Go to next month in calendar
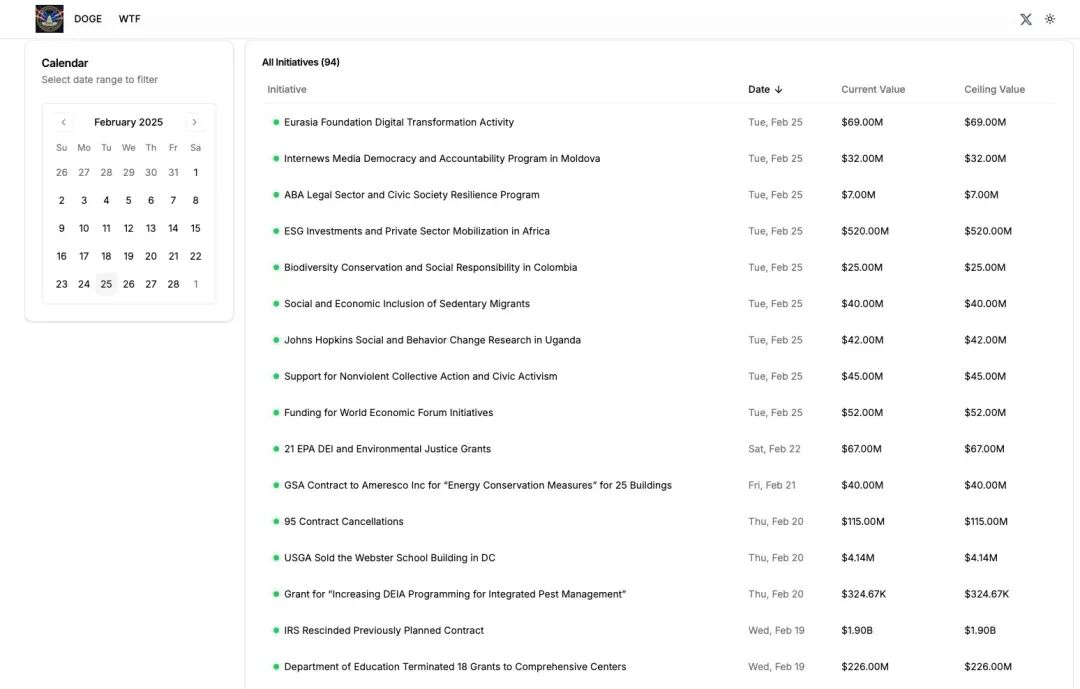This screenshot has height=689, width=1080. 194,122
